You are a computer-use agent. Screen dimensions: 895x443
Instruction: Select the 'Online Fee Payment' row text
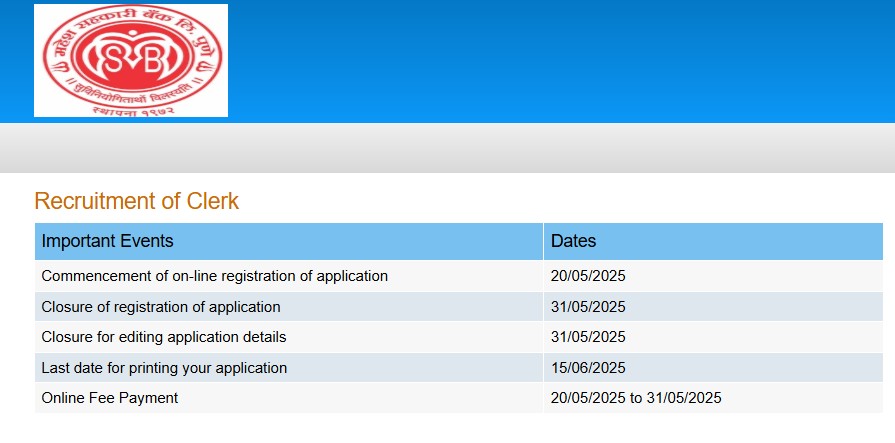tap(110, 398)
